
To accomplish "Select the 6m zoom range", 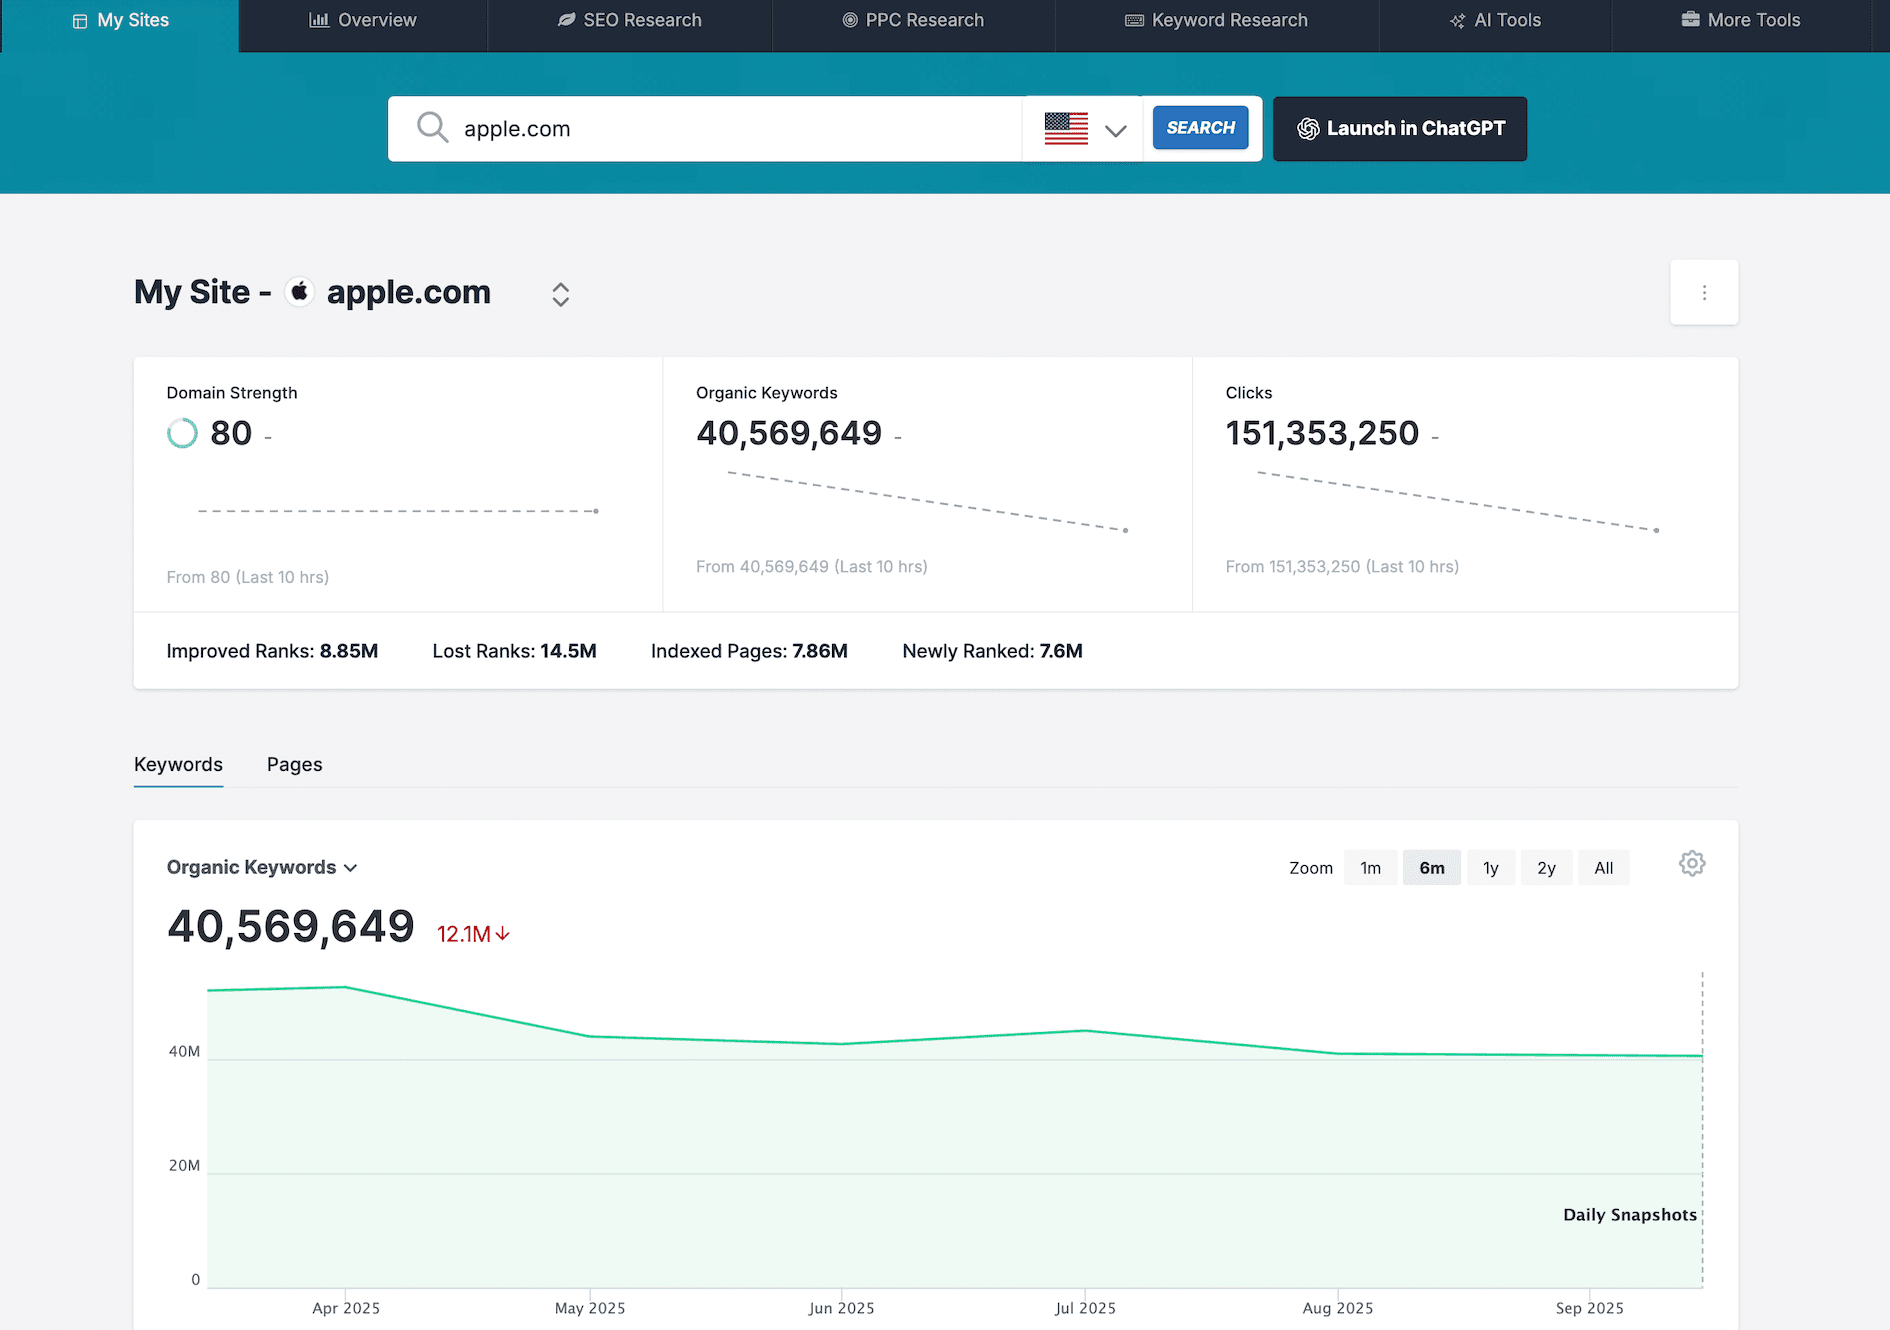I will (x=1431, y=868).
